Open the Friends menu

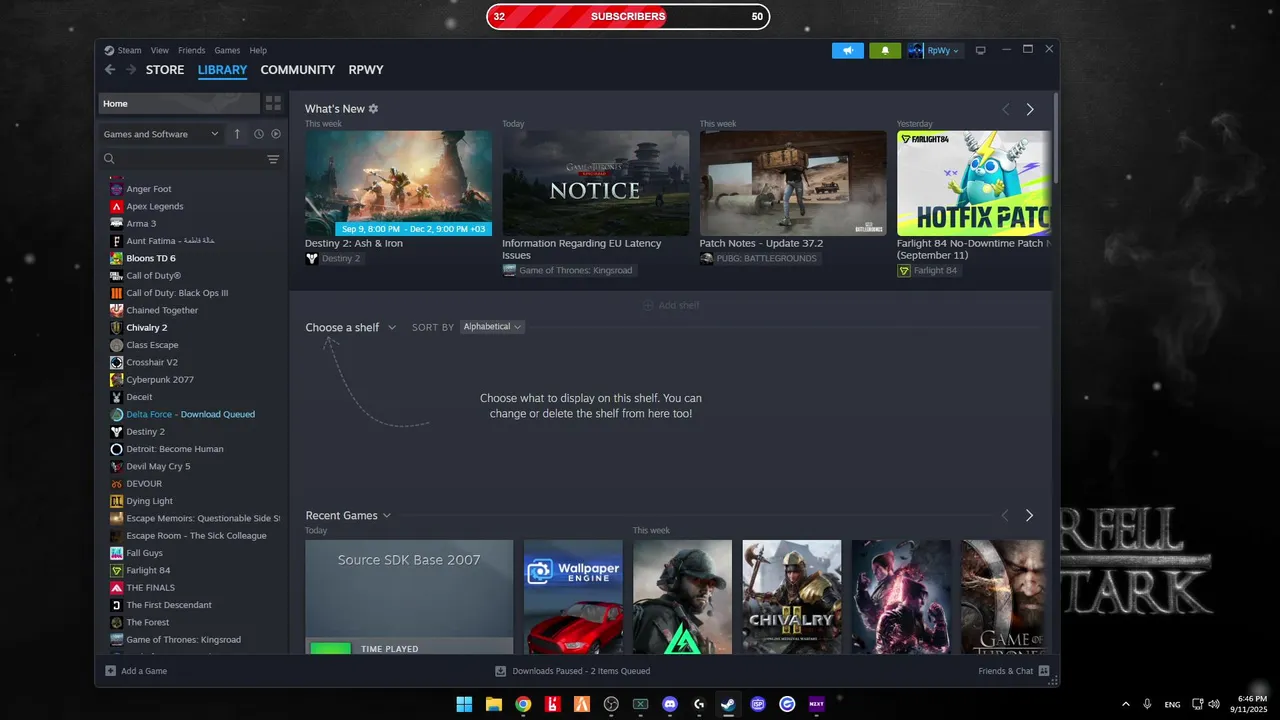pos(191,50)
